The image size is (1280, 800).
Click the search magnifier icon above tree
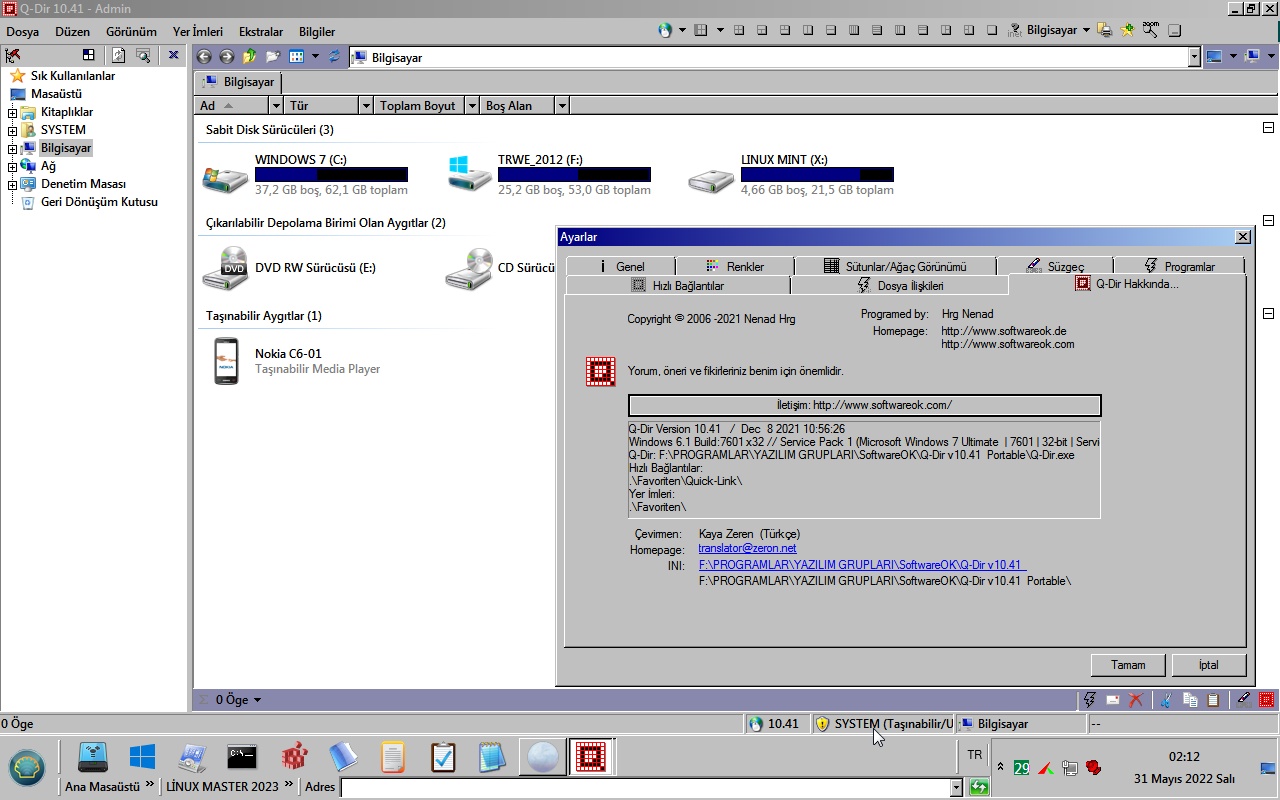click(x=145, y=55)
